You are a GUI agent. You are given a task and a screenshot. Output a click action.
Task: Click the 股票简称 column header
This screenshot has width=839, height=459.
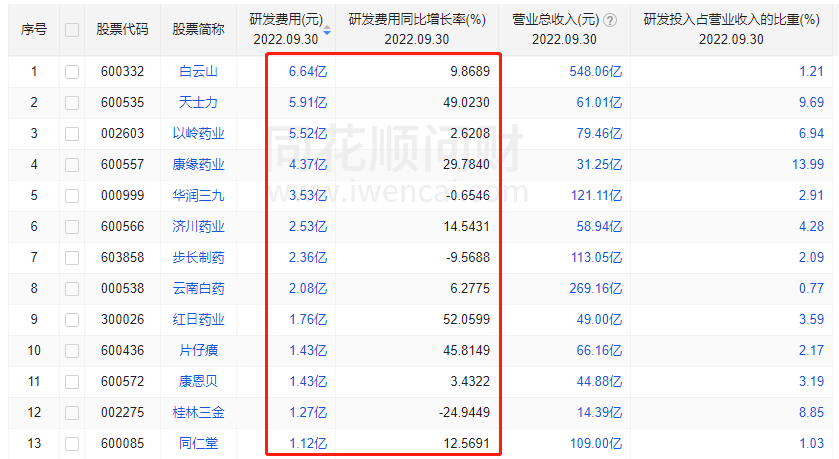pos(198,29)
